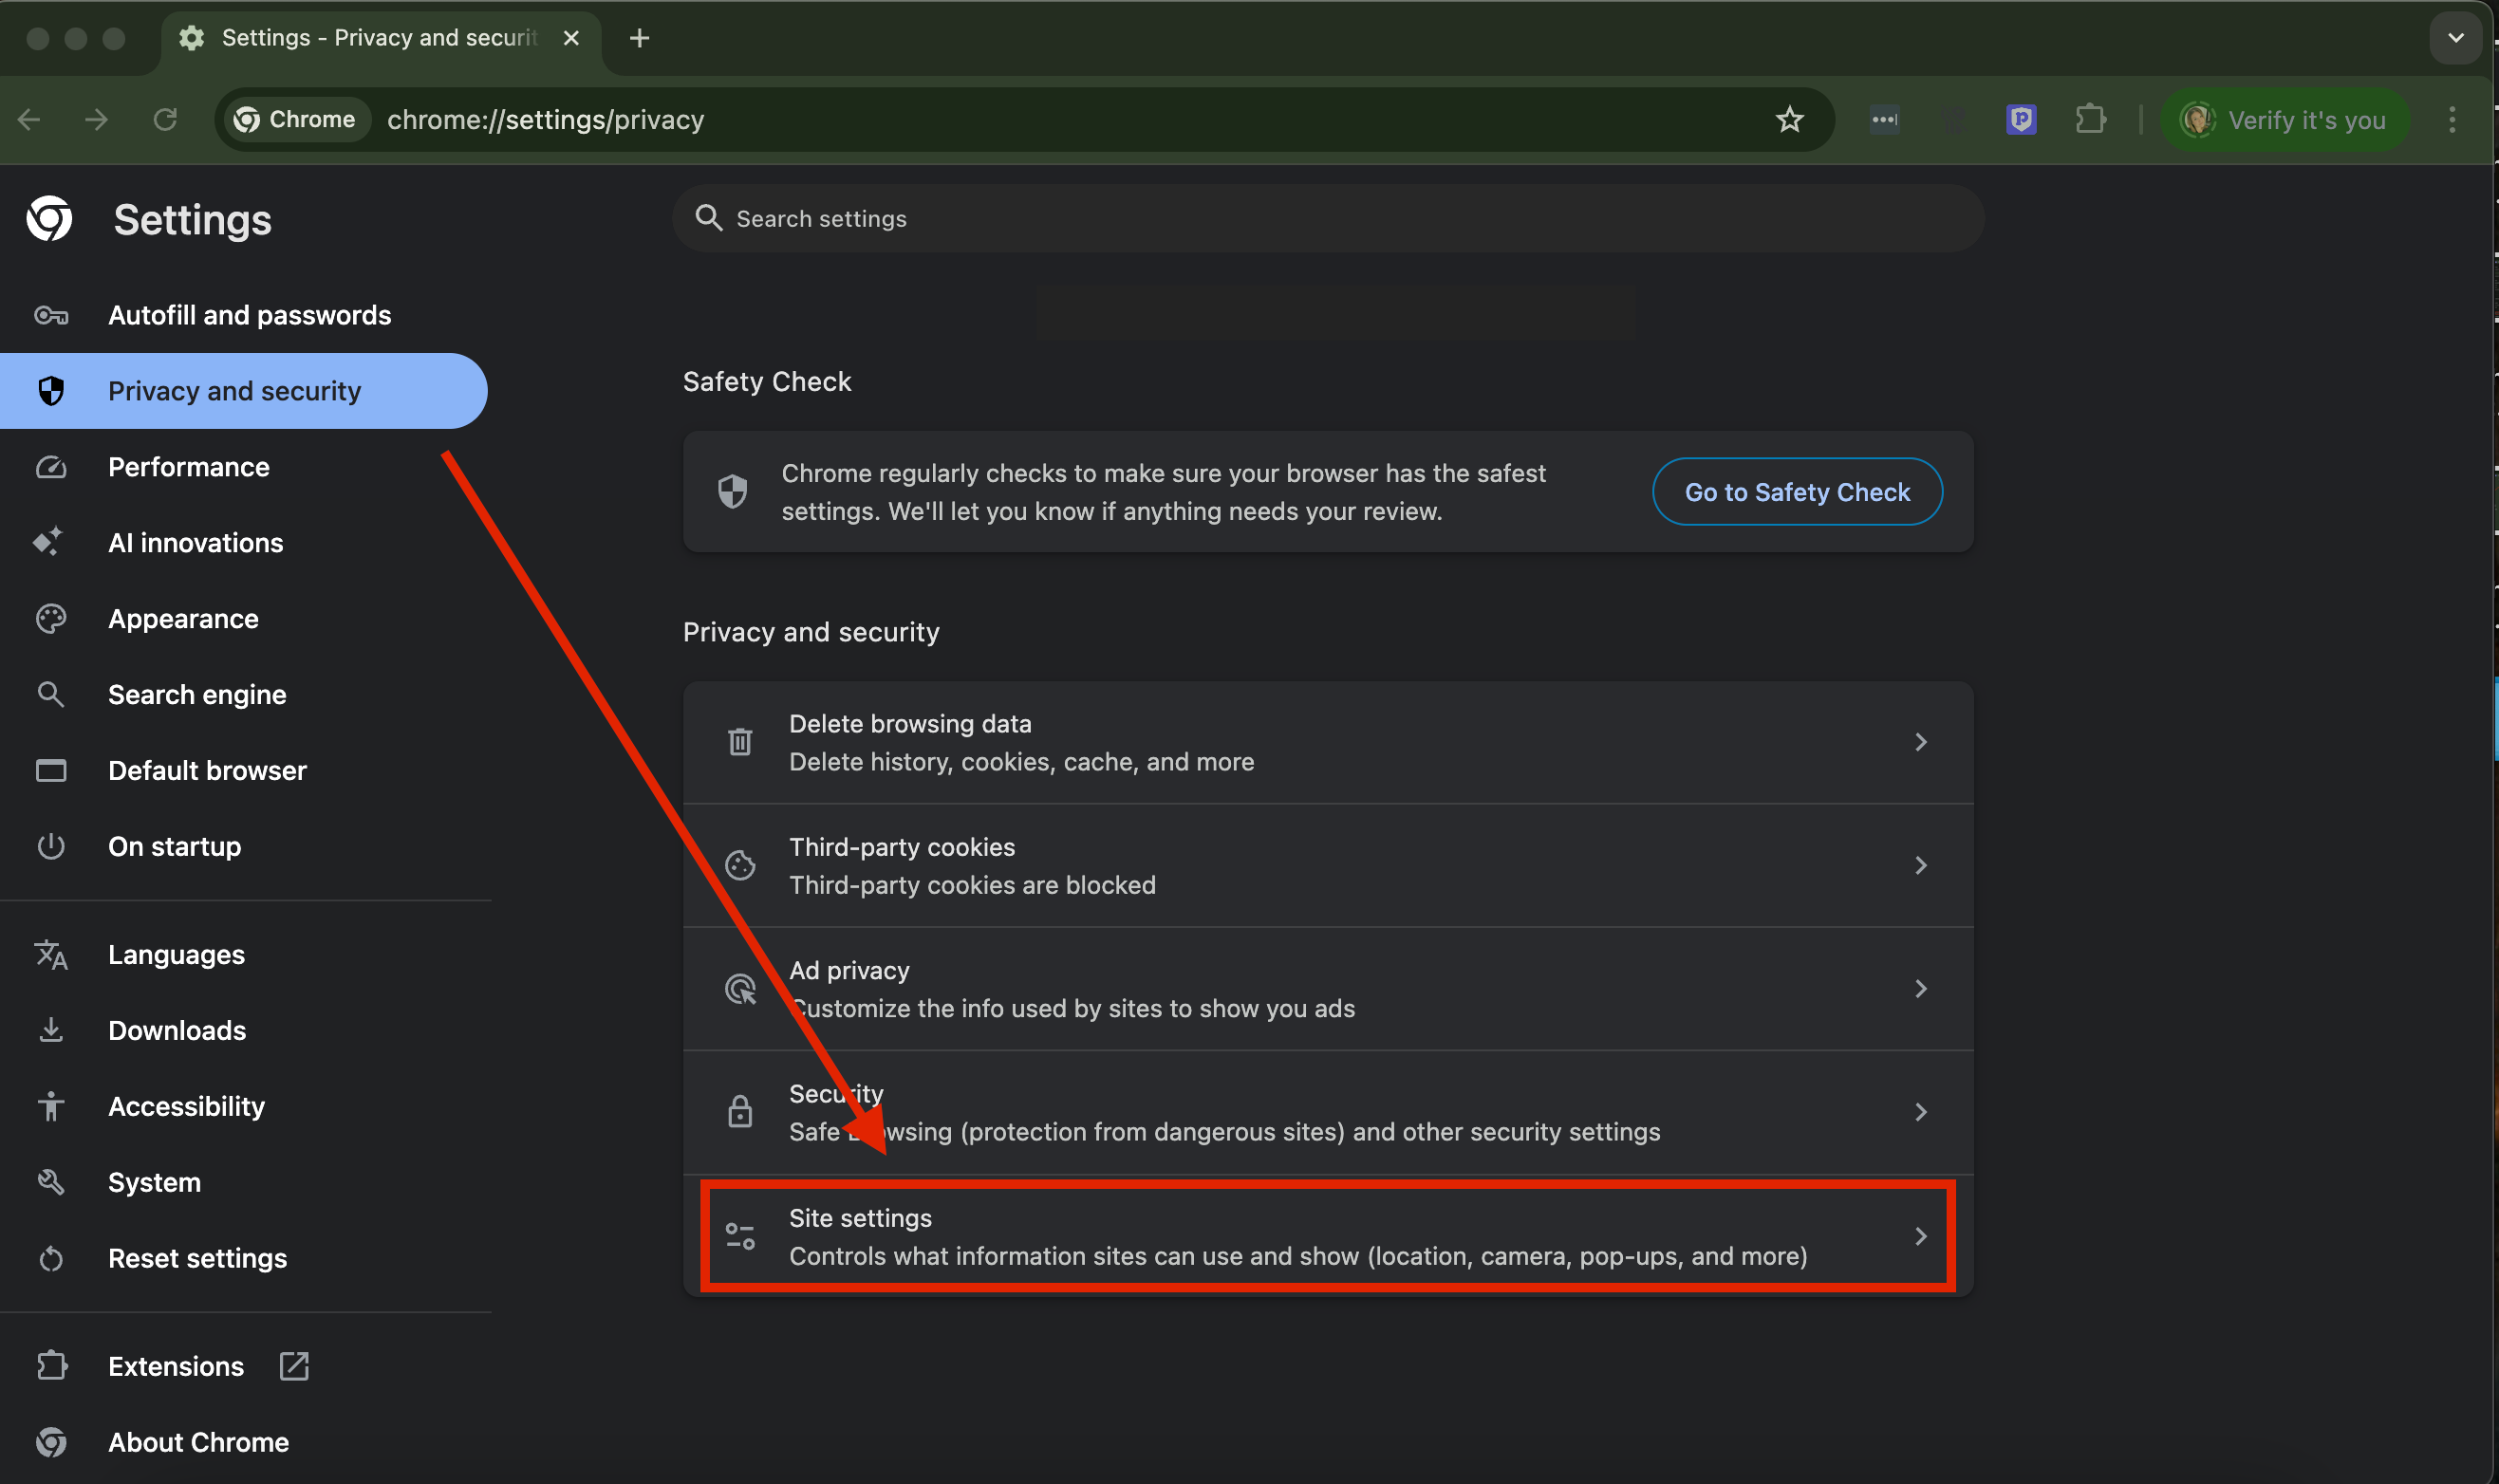
Task: Reload the page with refresh icon
Action: [x=165, y=120]
